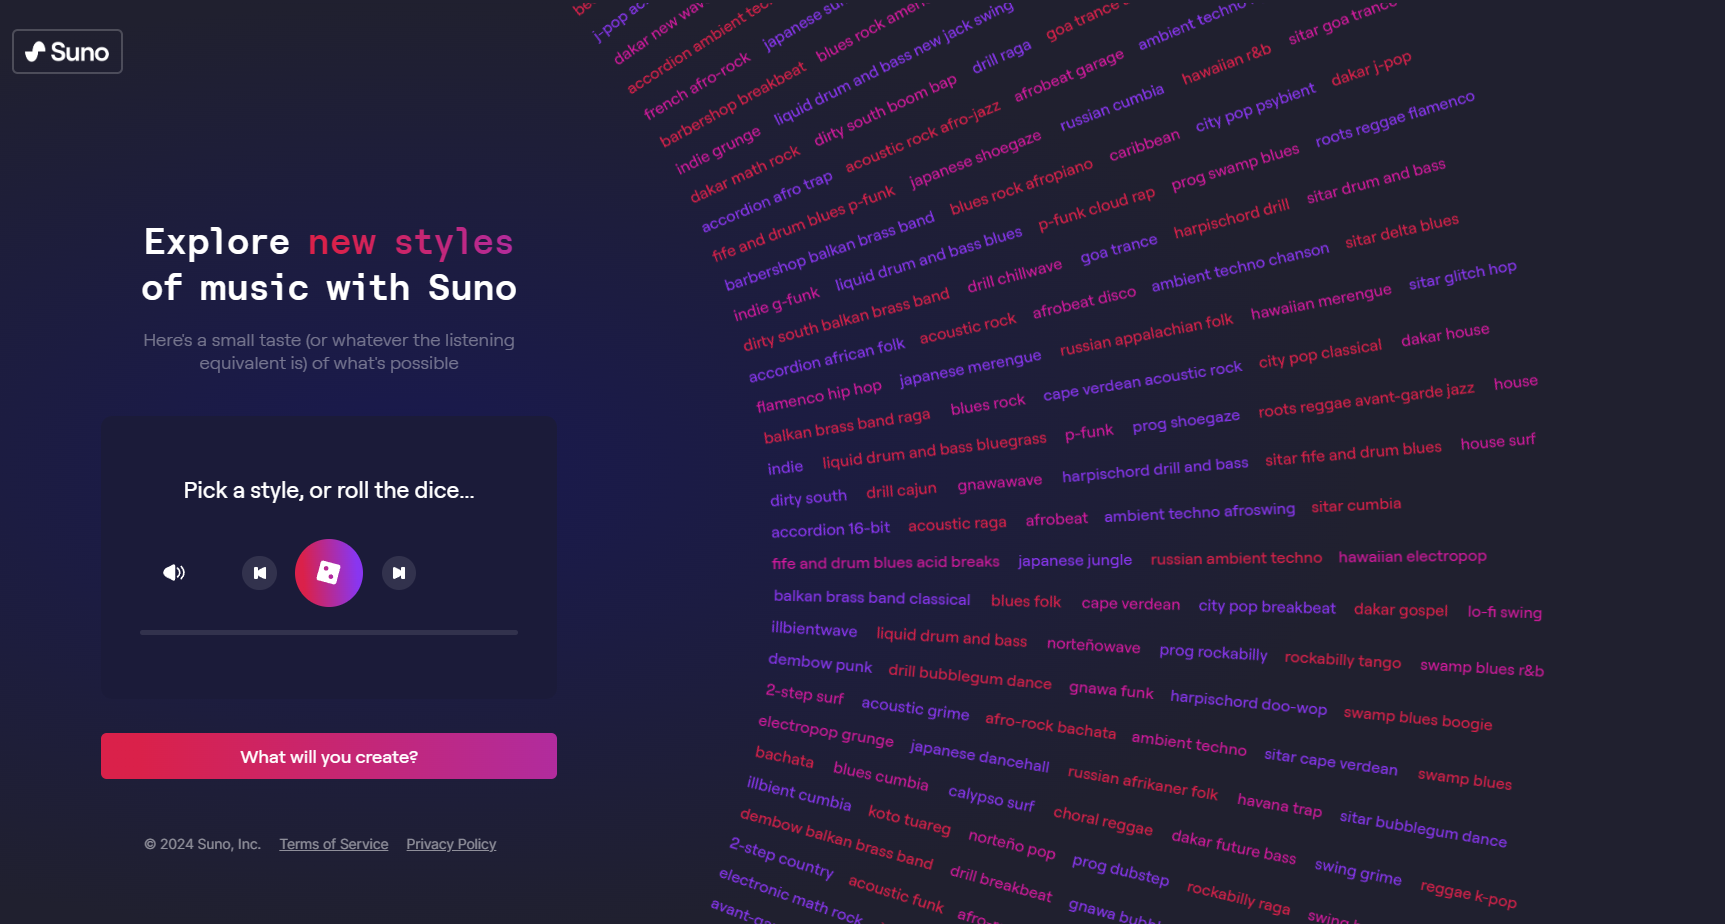Pick the 'russian ambient techno' style
This screenshot has width=1725, height=924.
1236,558
